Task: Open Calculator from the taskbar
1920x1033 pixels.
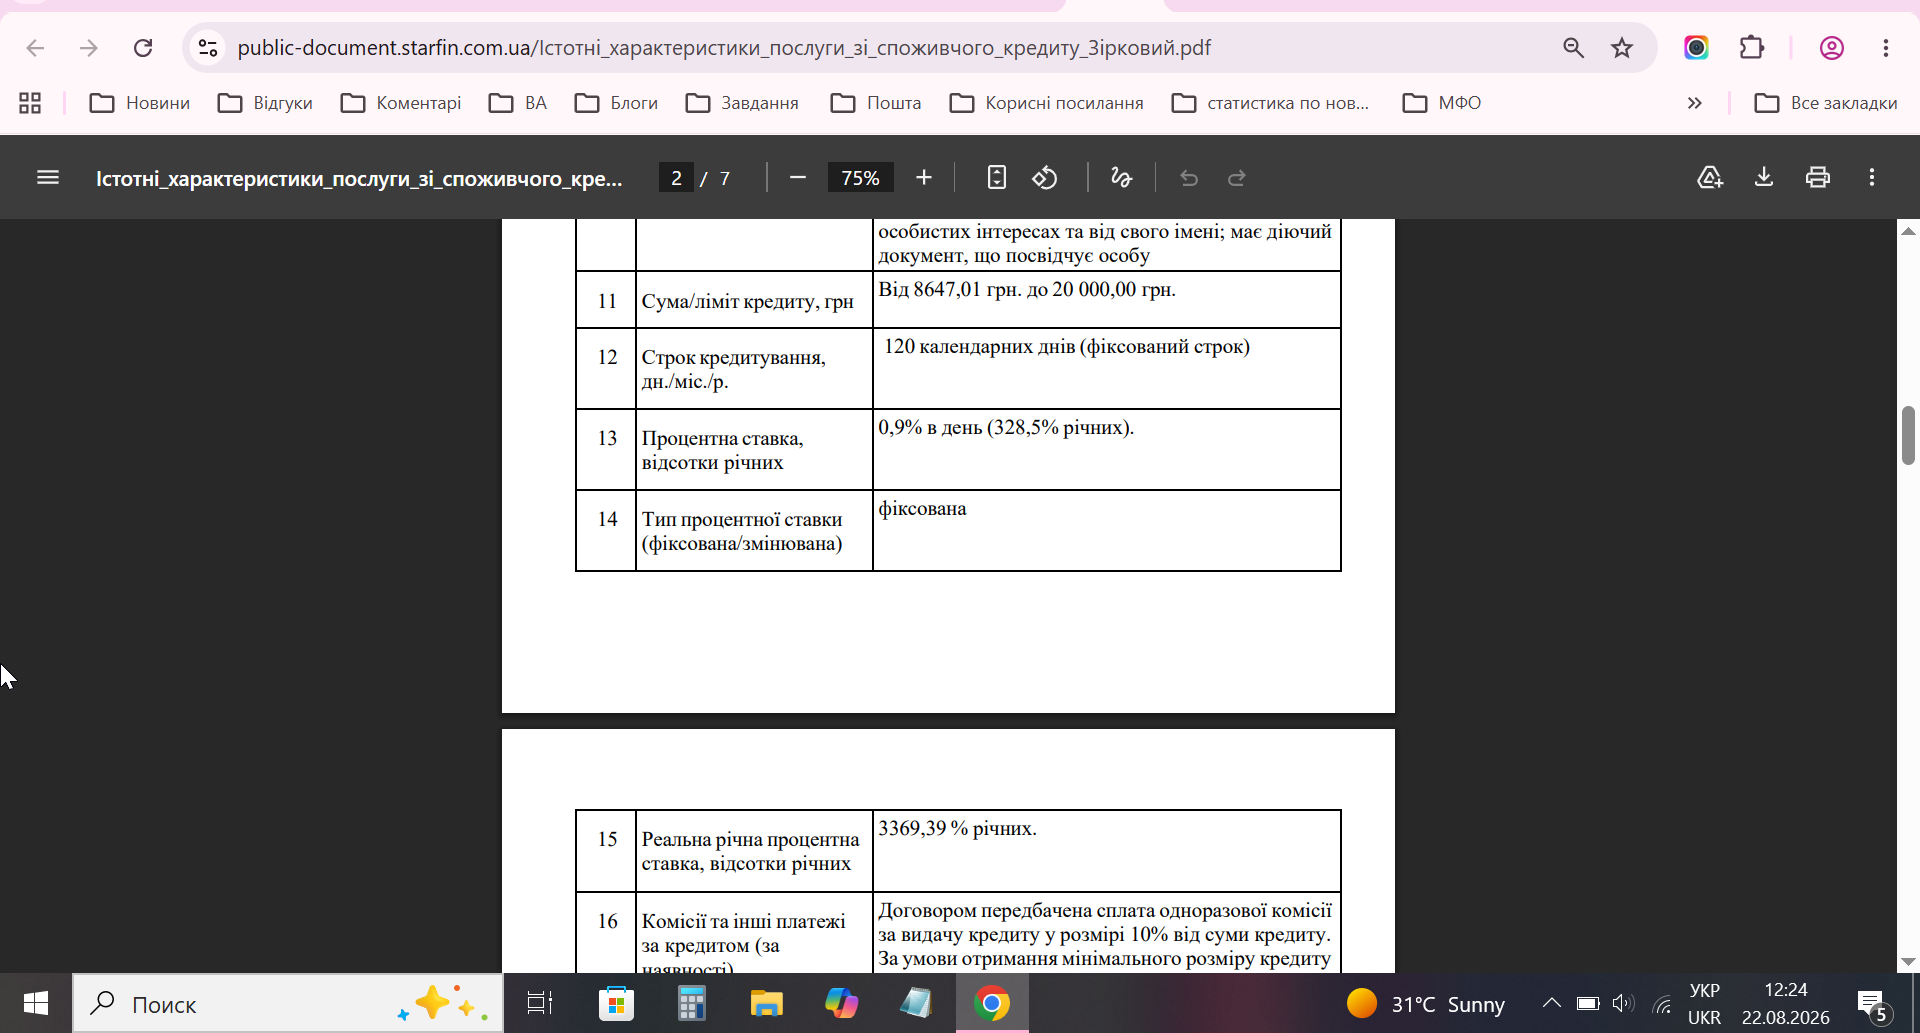Action: (x=691, y=1003)
